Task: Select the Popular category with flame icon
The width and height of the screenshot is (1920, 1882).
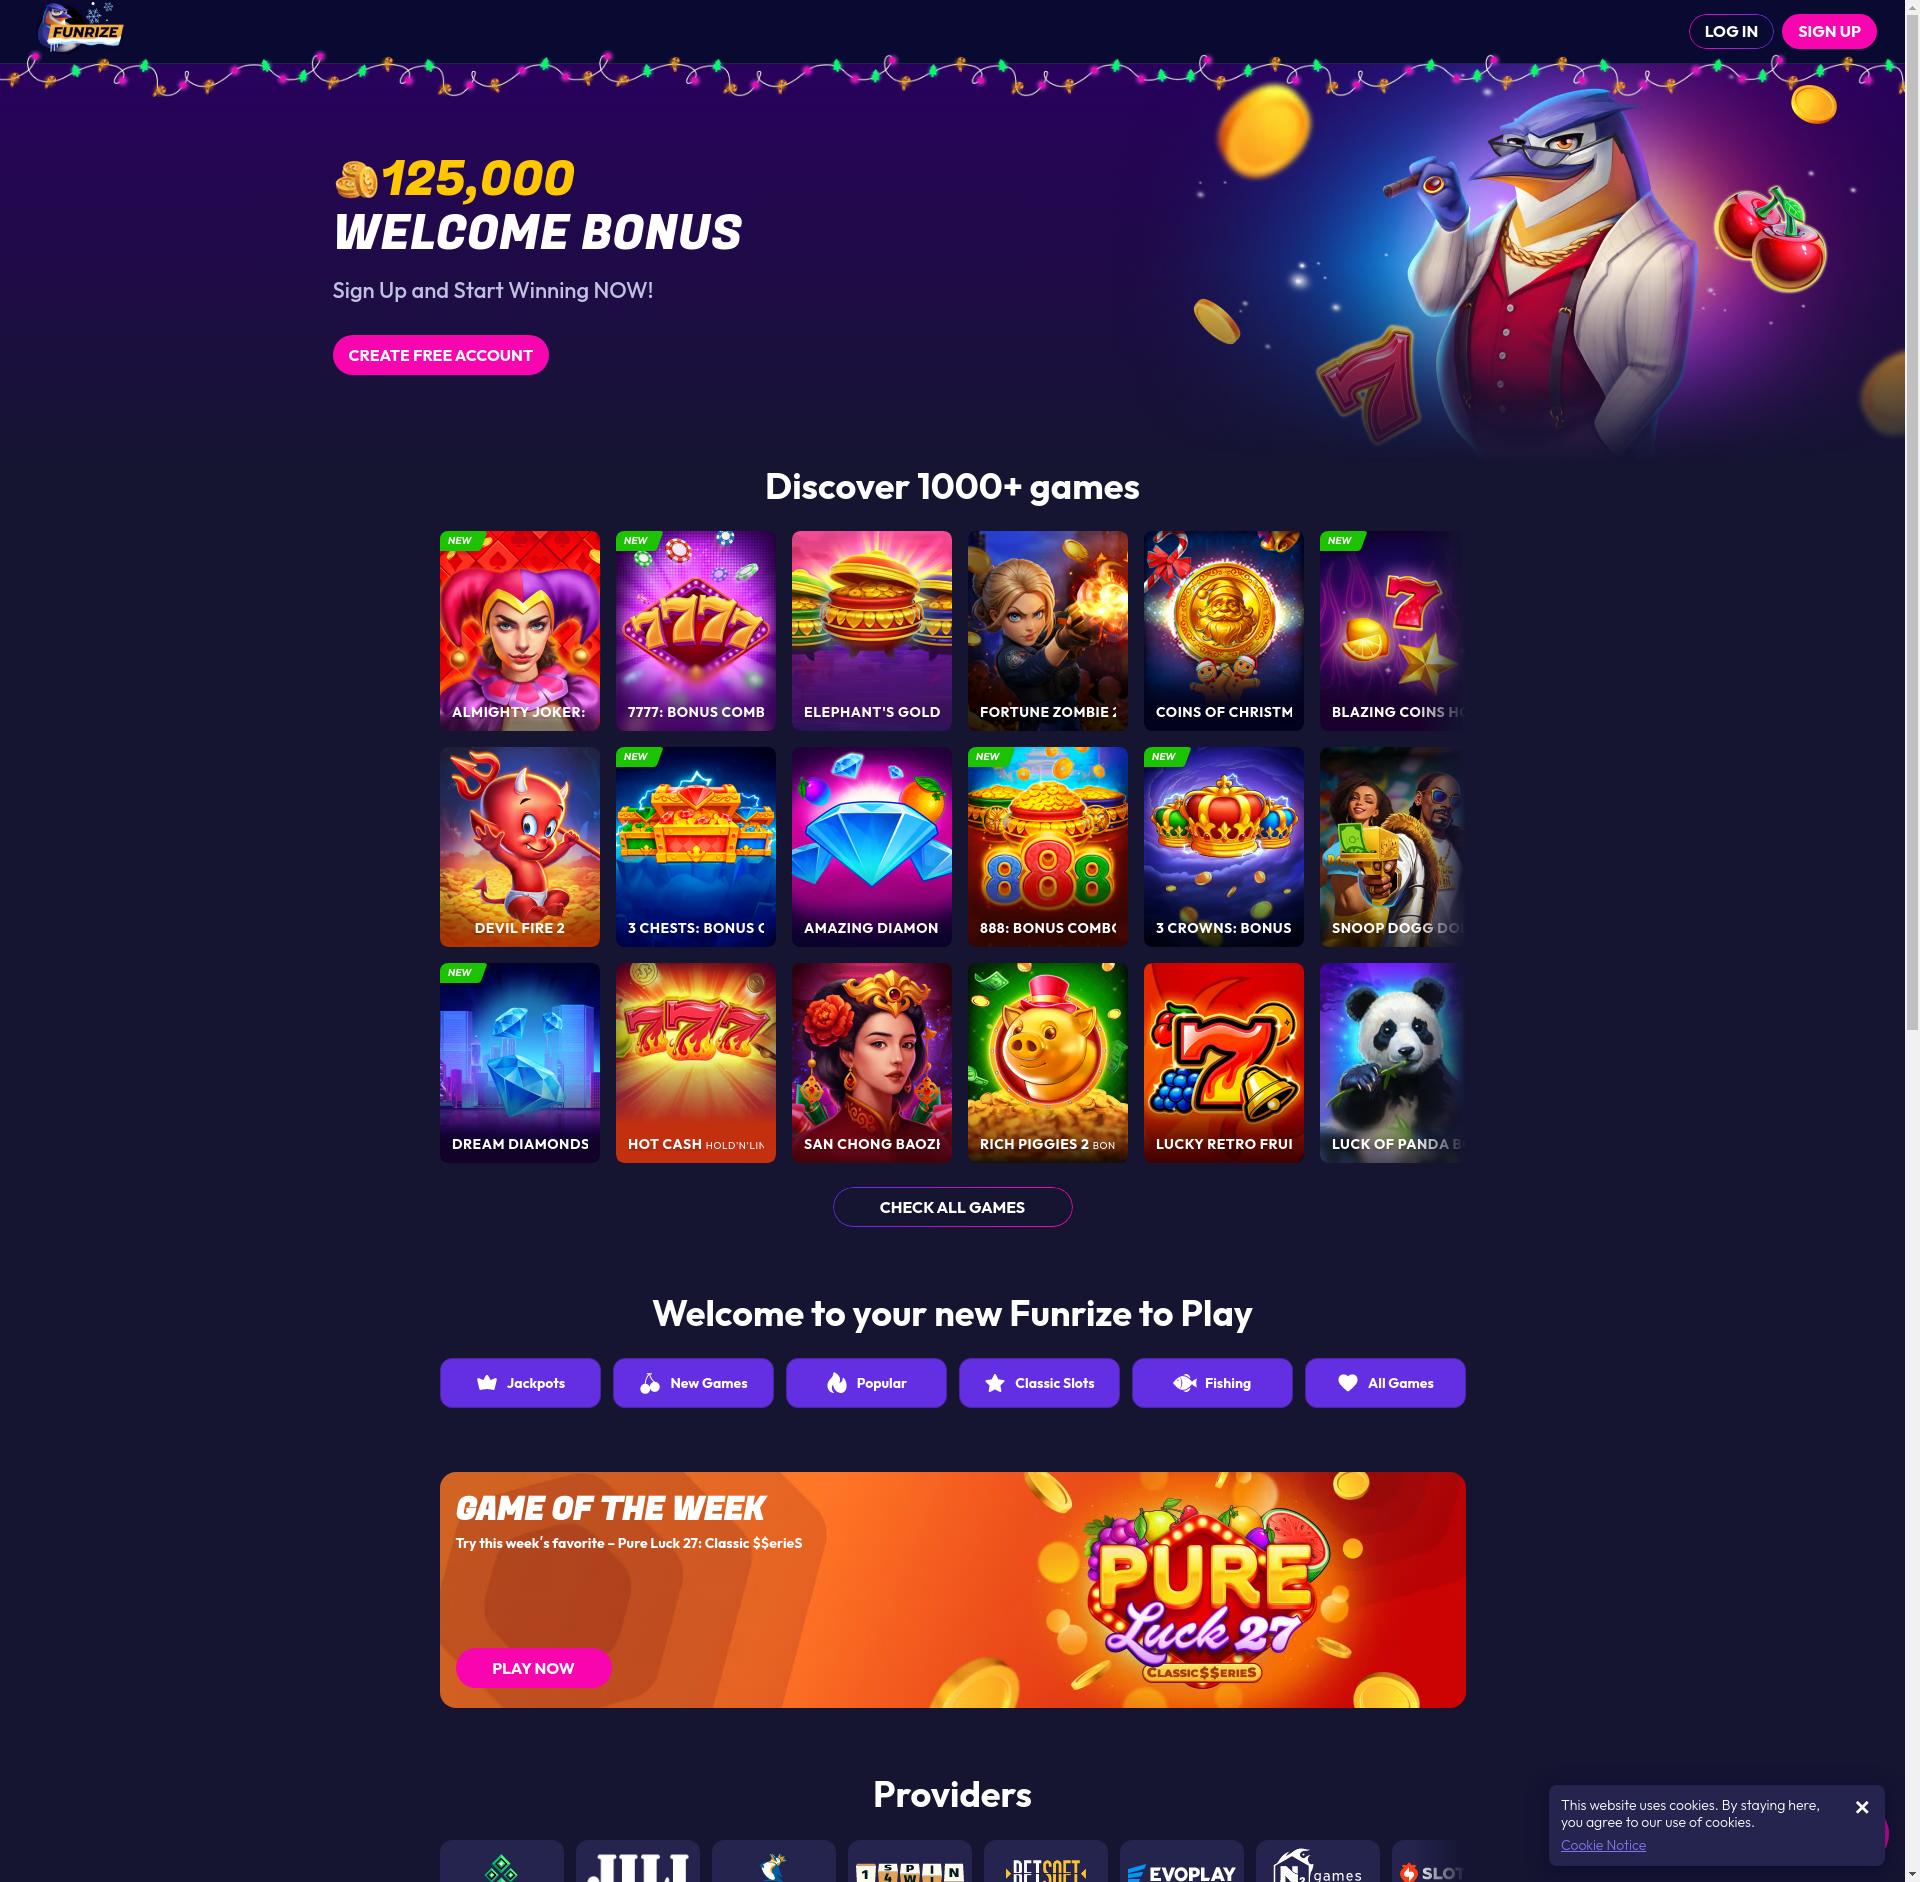Action: tap(866, 1383)
